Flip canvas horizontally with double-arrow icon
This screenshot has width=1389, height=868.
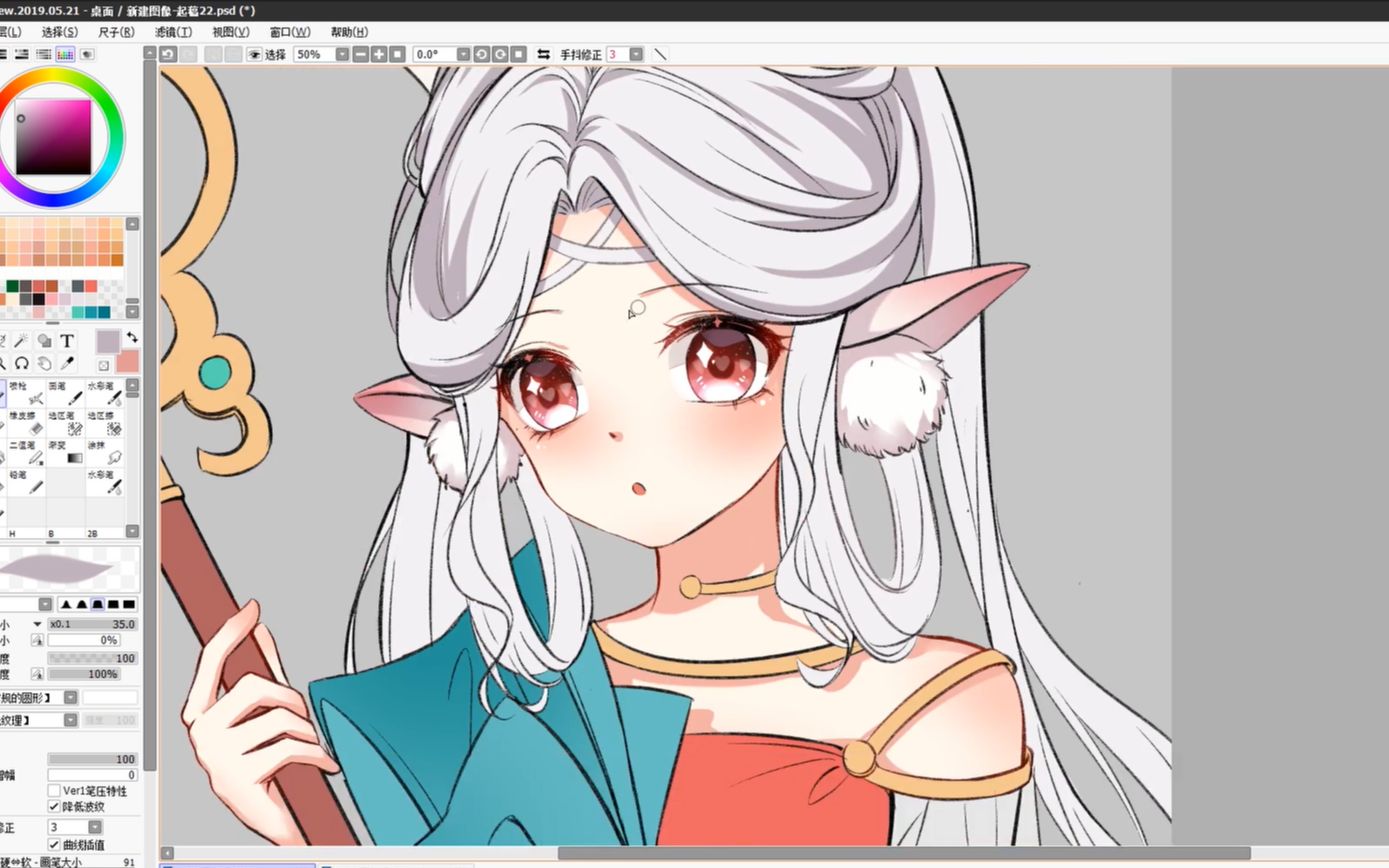click(x=543, y=54)
